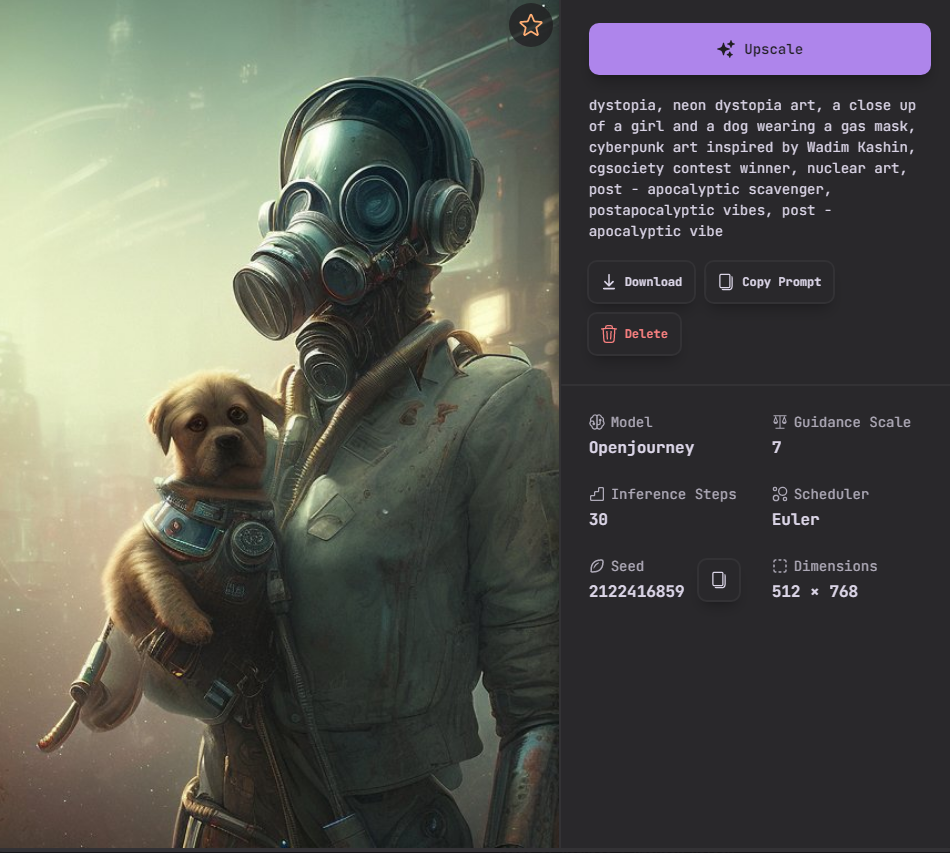This screenshot has width=950, height=853.
Task: Click the Seed leaf icon
Action: 597,566
